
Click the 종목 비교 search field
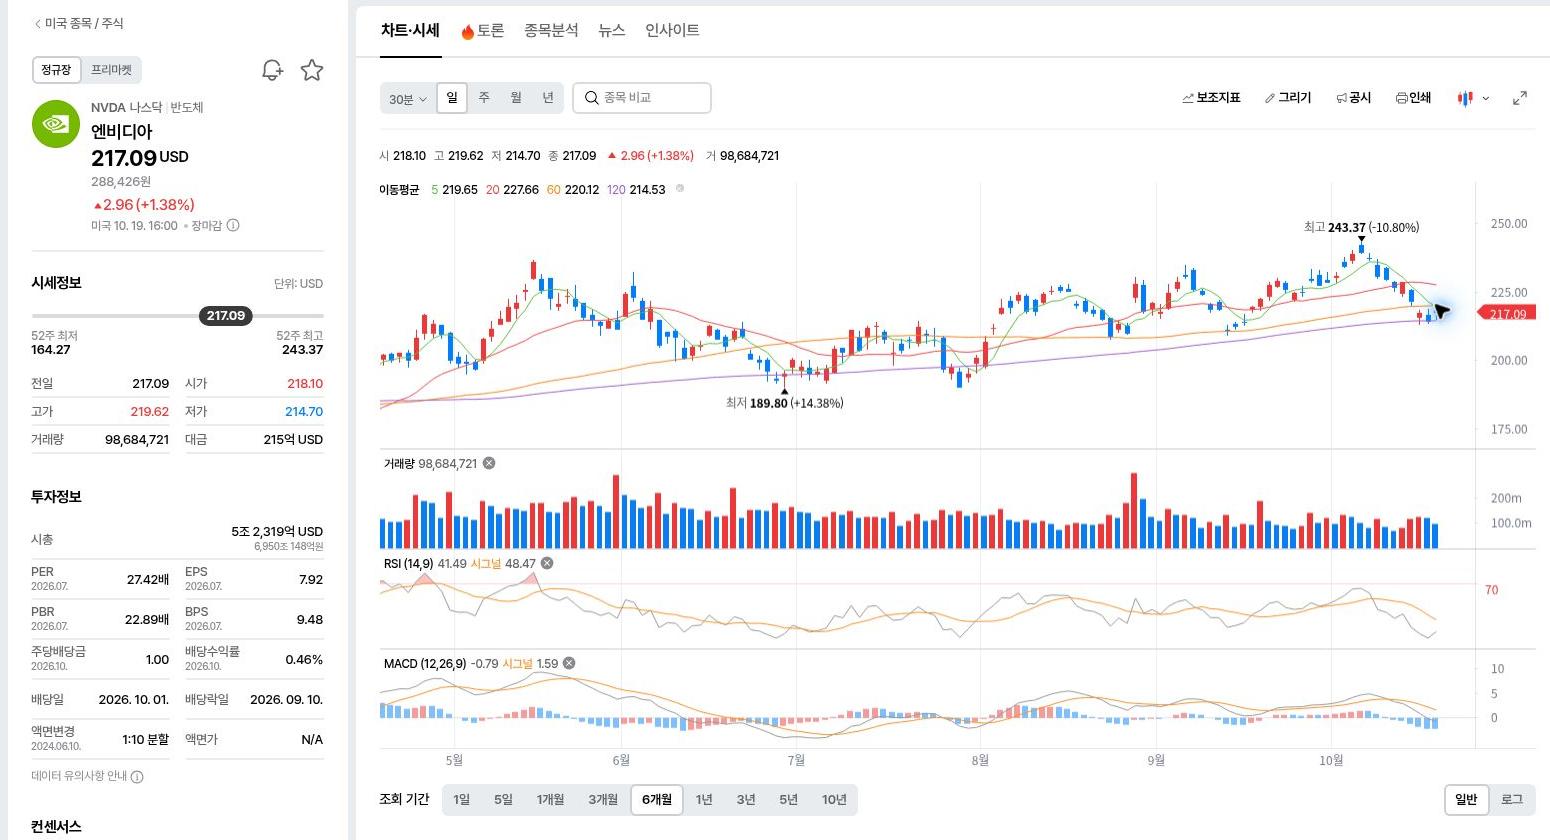642,98
